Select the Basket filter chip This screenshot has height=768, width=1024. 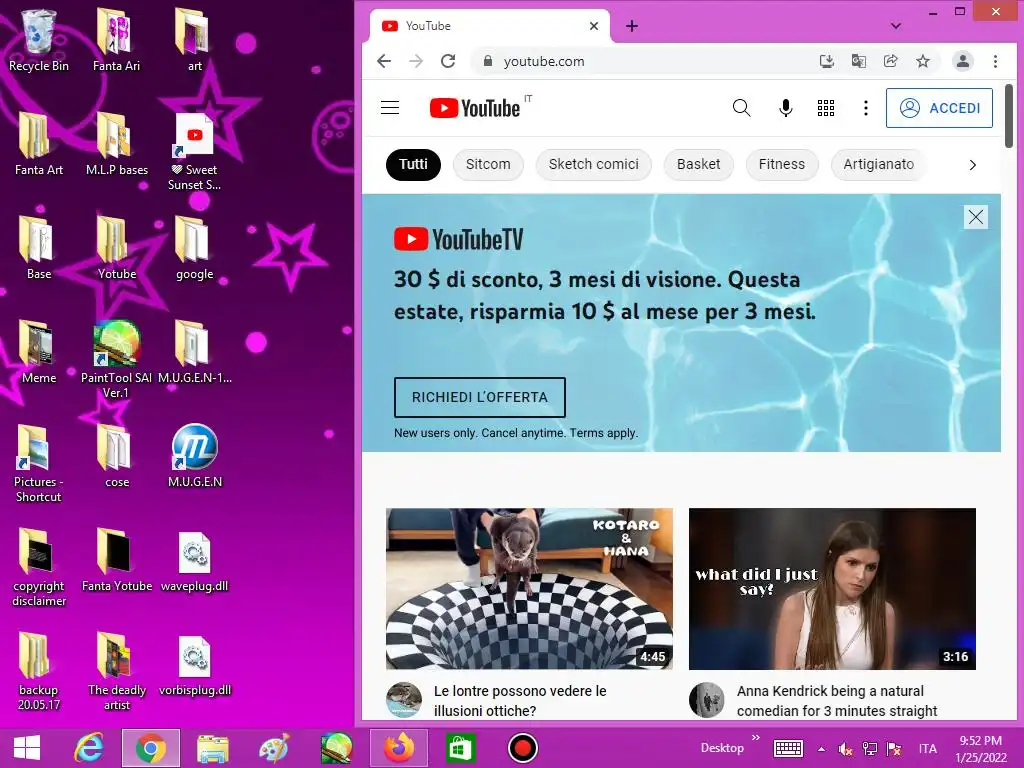pos(698,165)
